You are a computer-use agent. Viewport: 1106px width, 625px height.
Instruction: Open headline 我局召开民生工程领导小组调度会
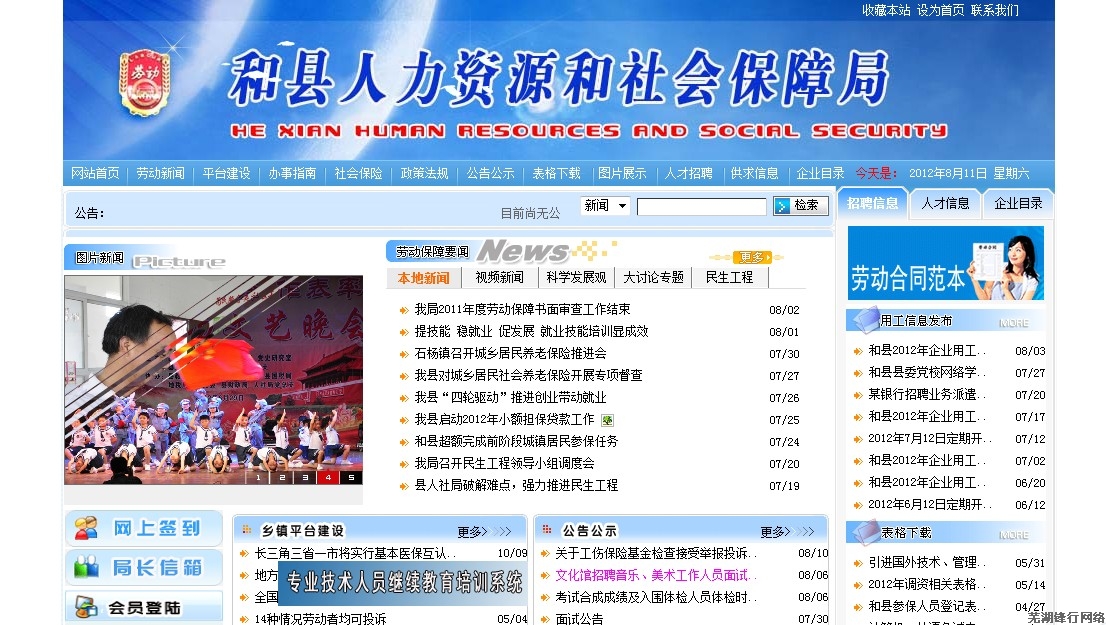click(504, 463)
